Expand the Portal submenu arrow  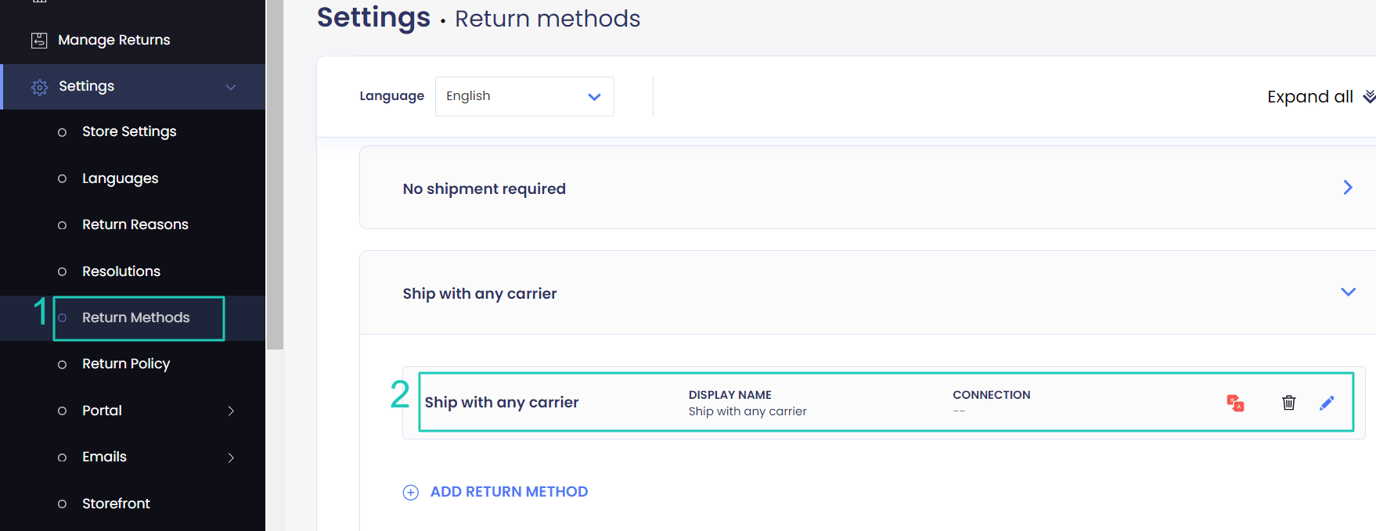coord(231,411)
